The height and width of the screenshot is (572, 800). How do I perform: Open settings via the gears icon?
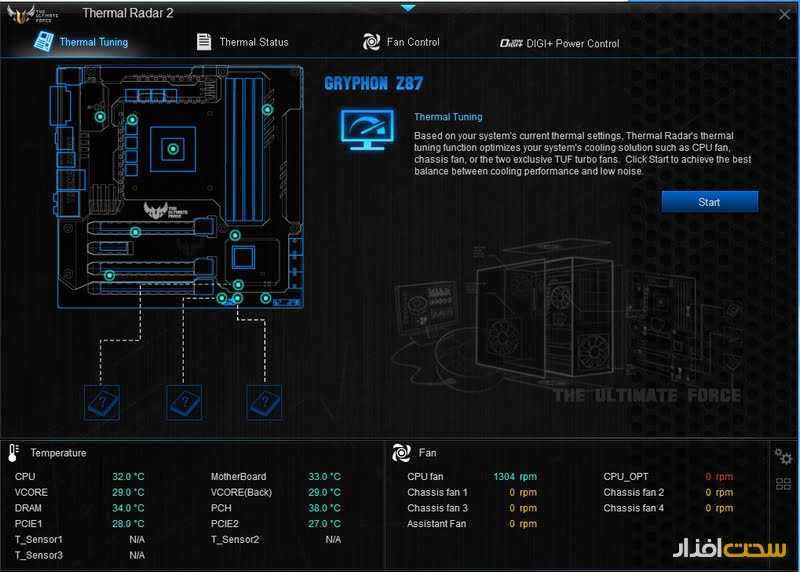(783, 456)
